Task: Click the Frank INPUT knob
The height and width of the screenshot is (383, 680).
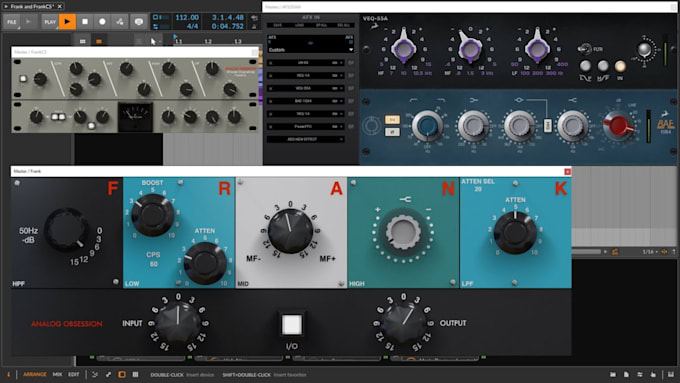Action: [x=178, y=324]
